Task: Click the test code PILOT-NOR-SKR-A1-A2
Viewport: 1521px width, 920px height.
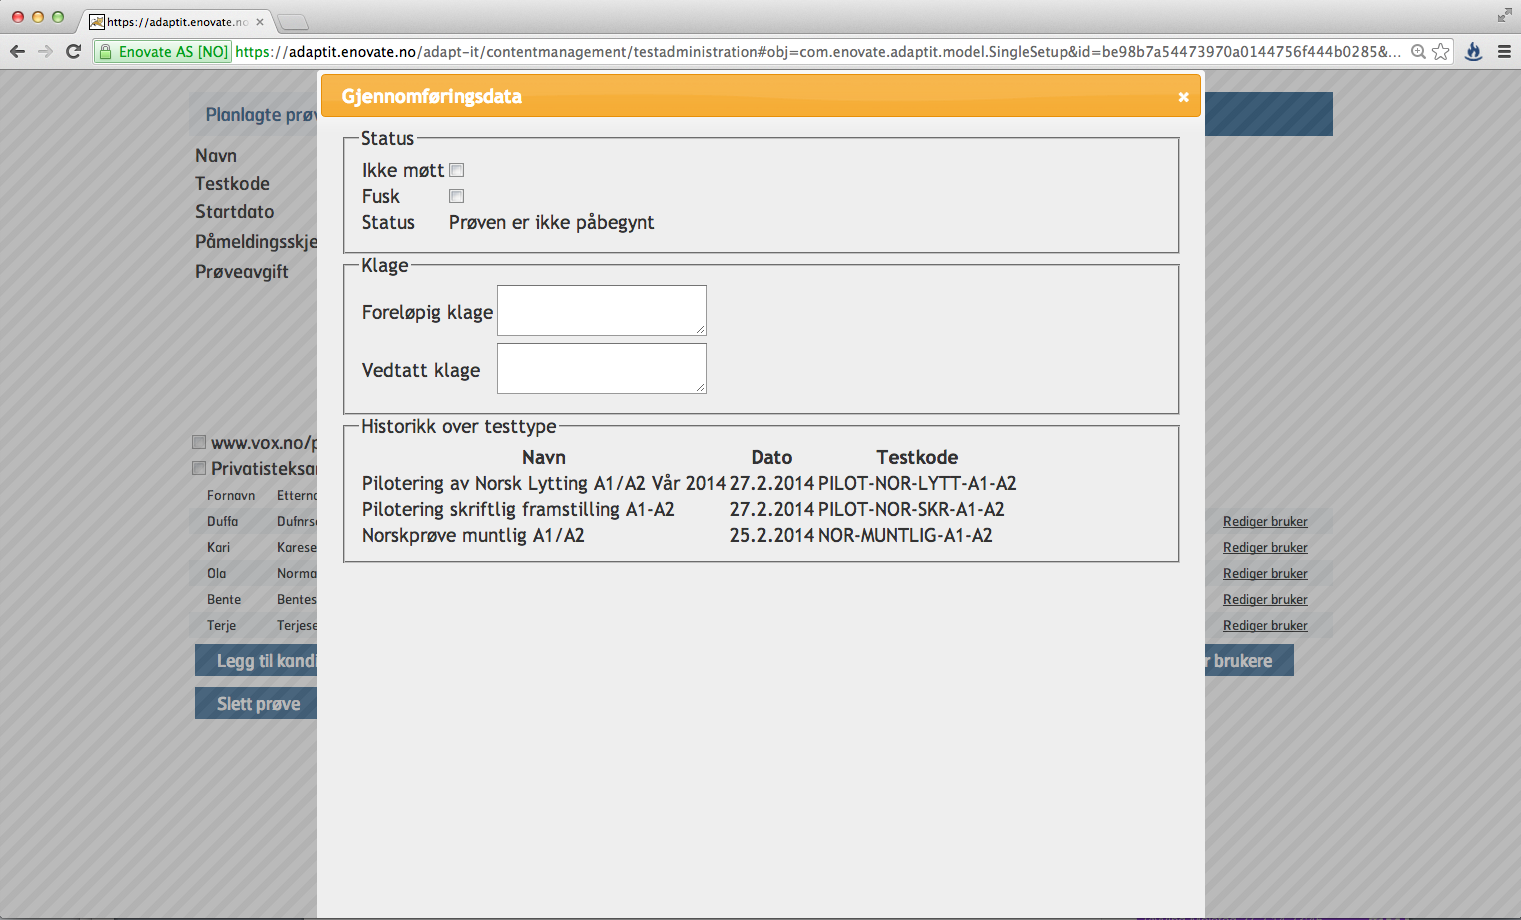Action: [x=911, y=510]
